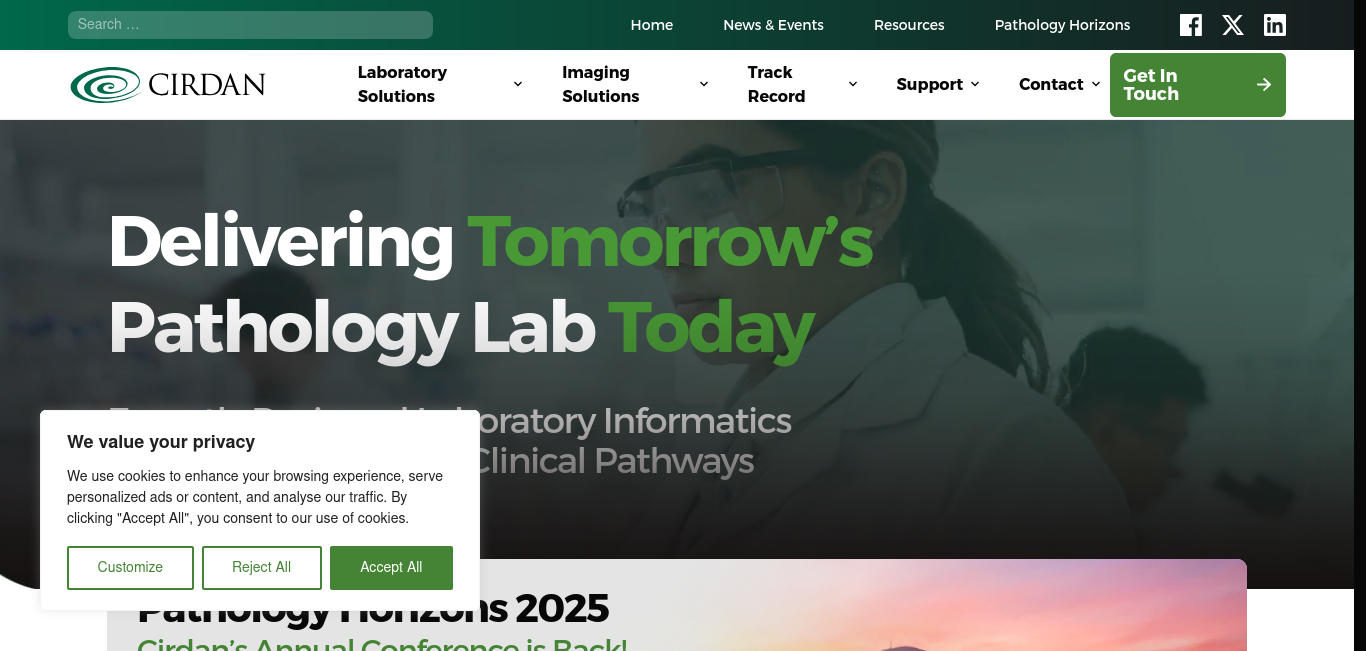Click the page's vertical scrollbar

pyautogui.click(x=1360, y=325)
